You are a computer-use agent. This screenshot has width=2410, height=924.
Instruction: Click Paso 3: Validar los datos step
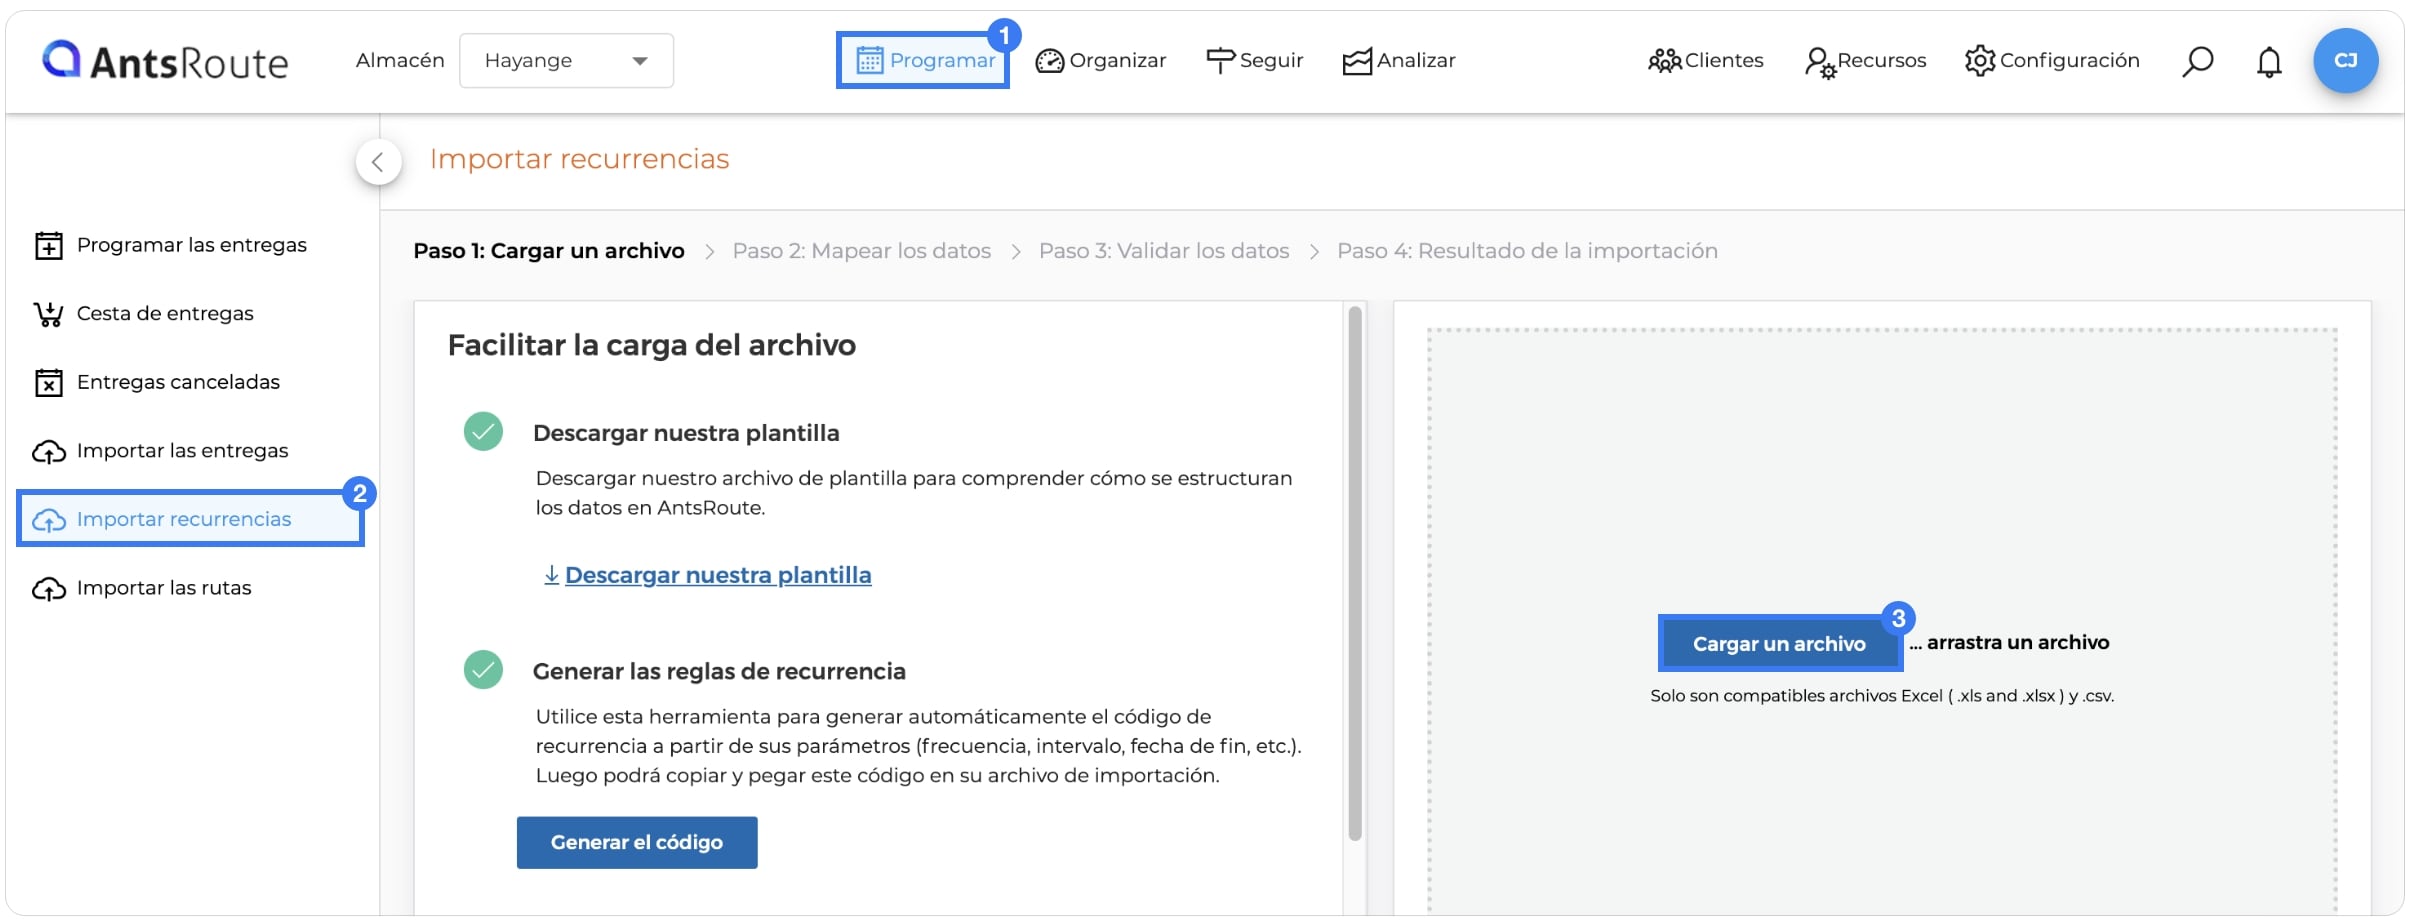point(1164,251)
